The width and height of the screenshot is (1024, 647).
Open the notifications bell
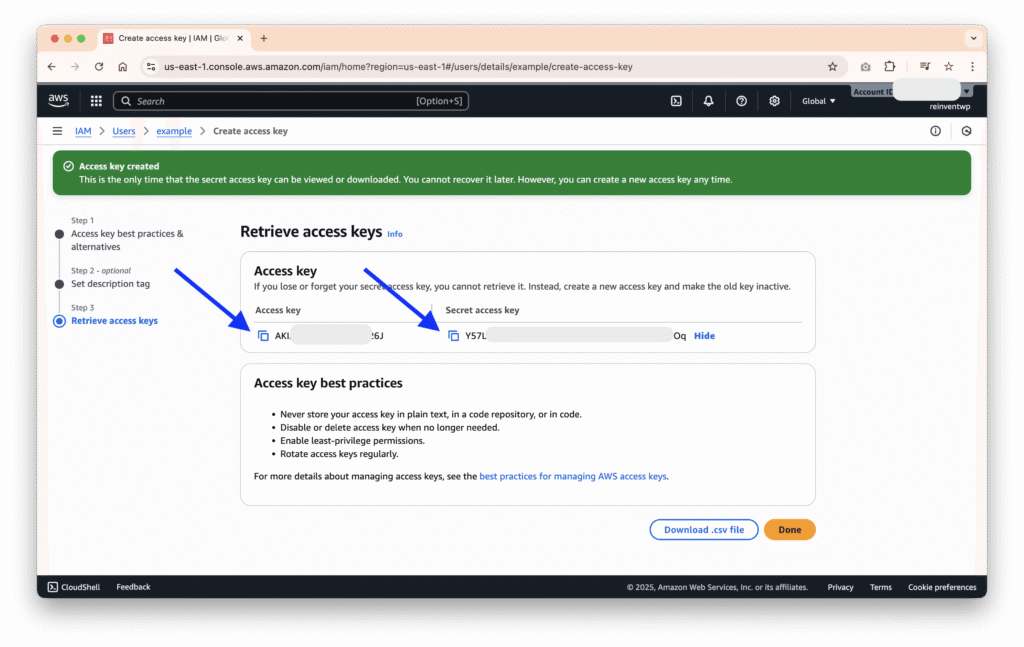pos(708,101)
